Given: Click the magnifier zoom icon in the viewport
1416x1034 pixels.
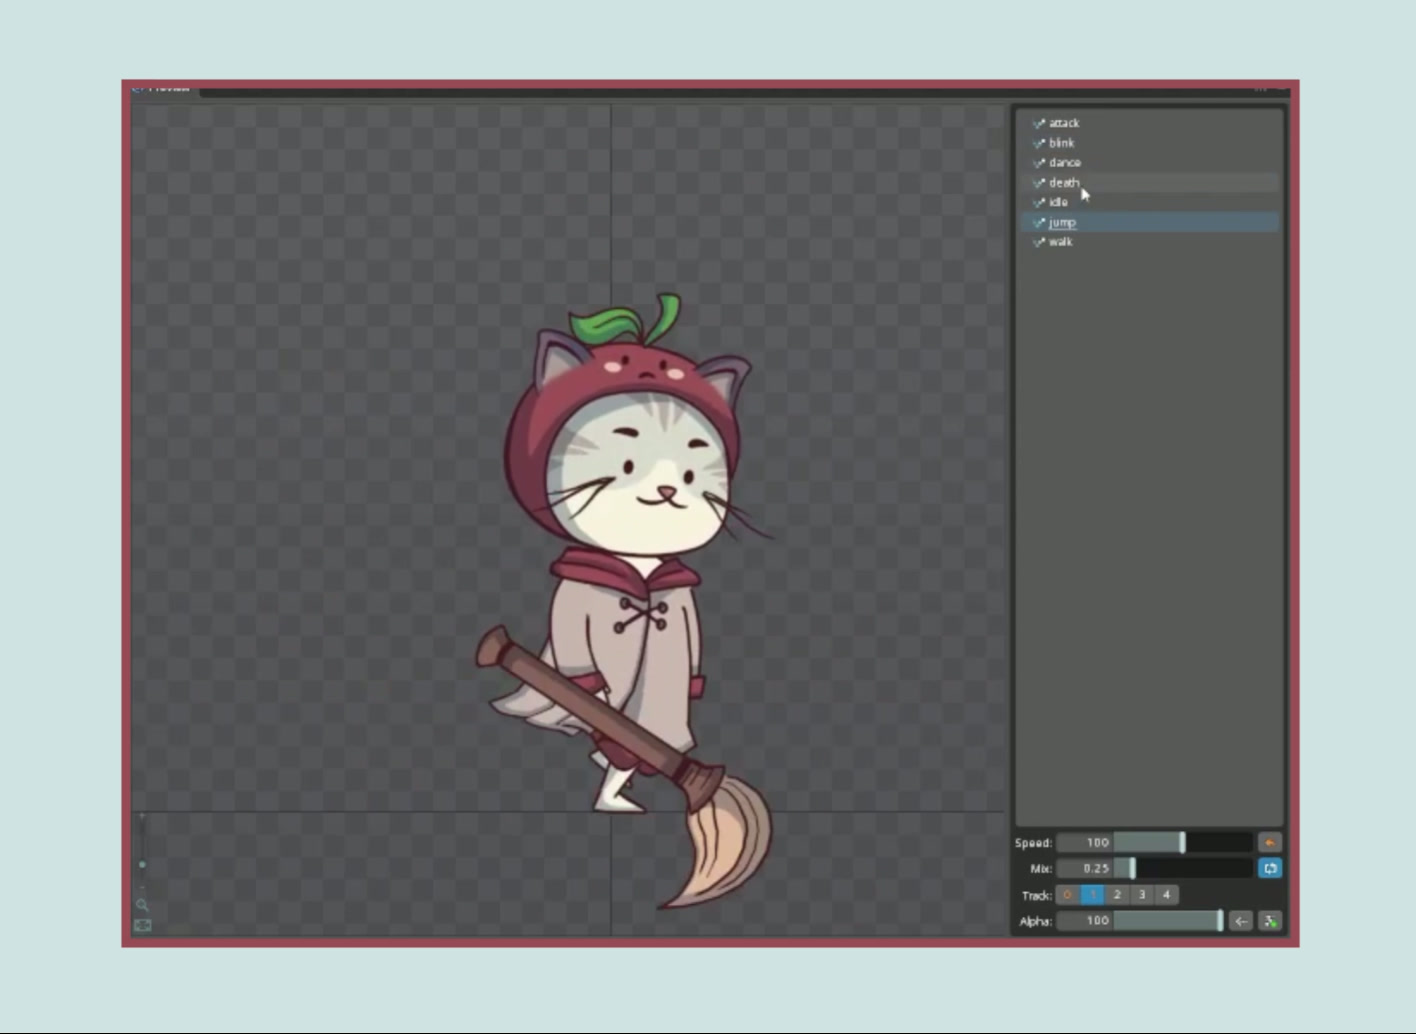Looking at the screenshot, I should 143,905.
